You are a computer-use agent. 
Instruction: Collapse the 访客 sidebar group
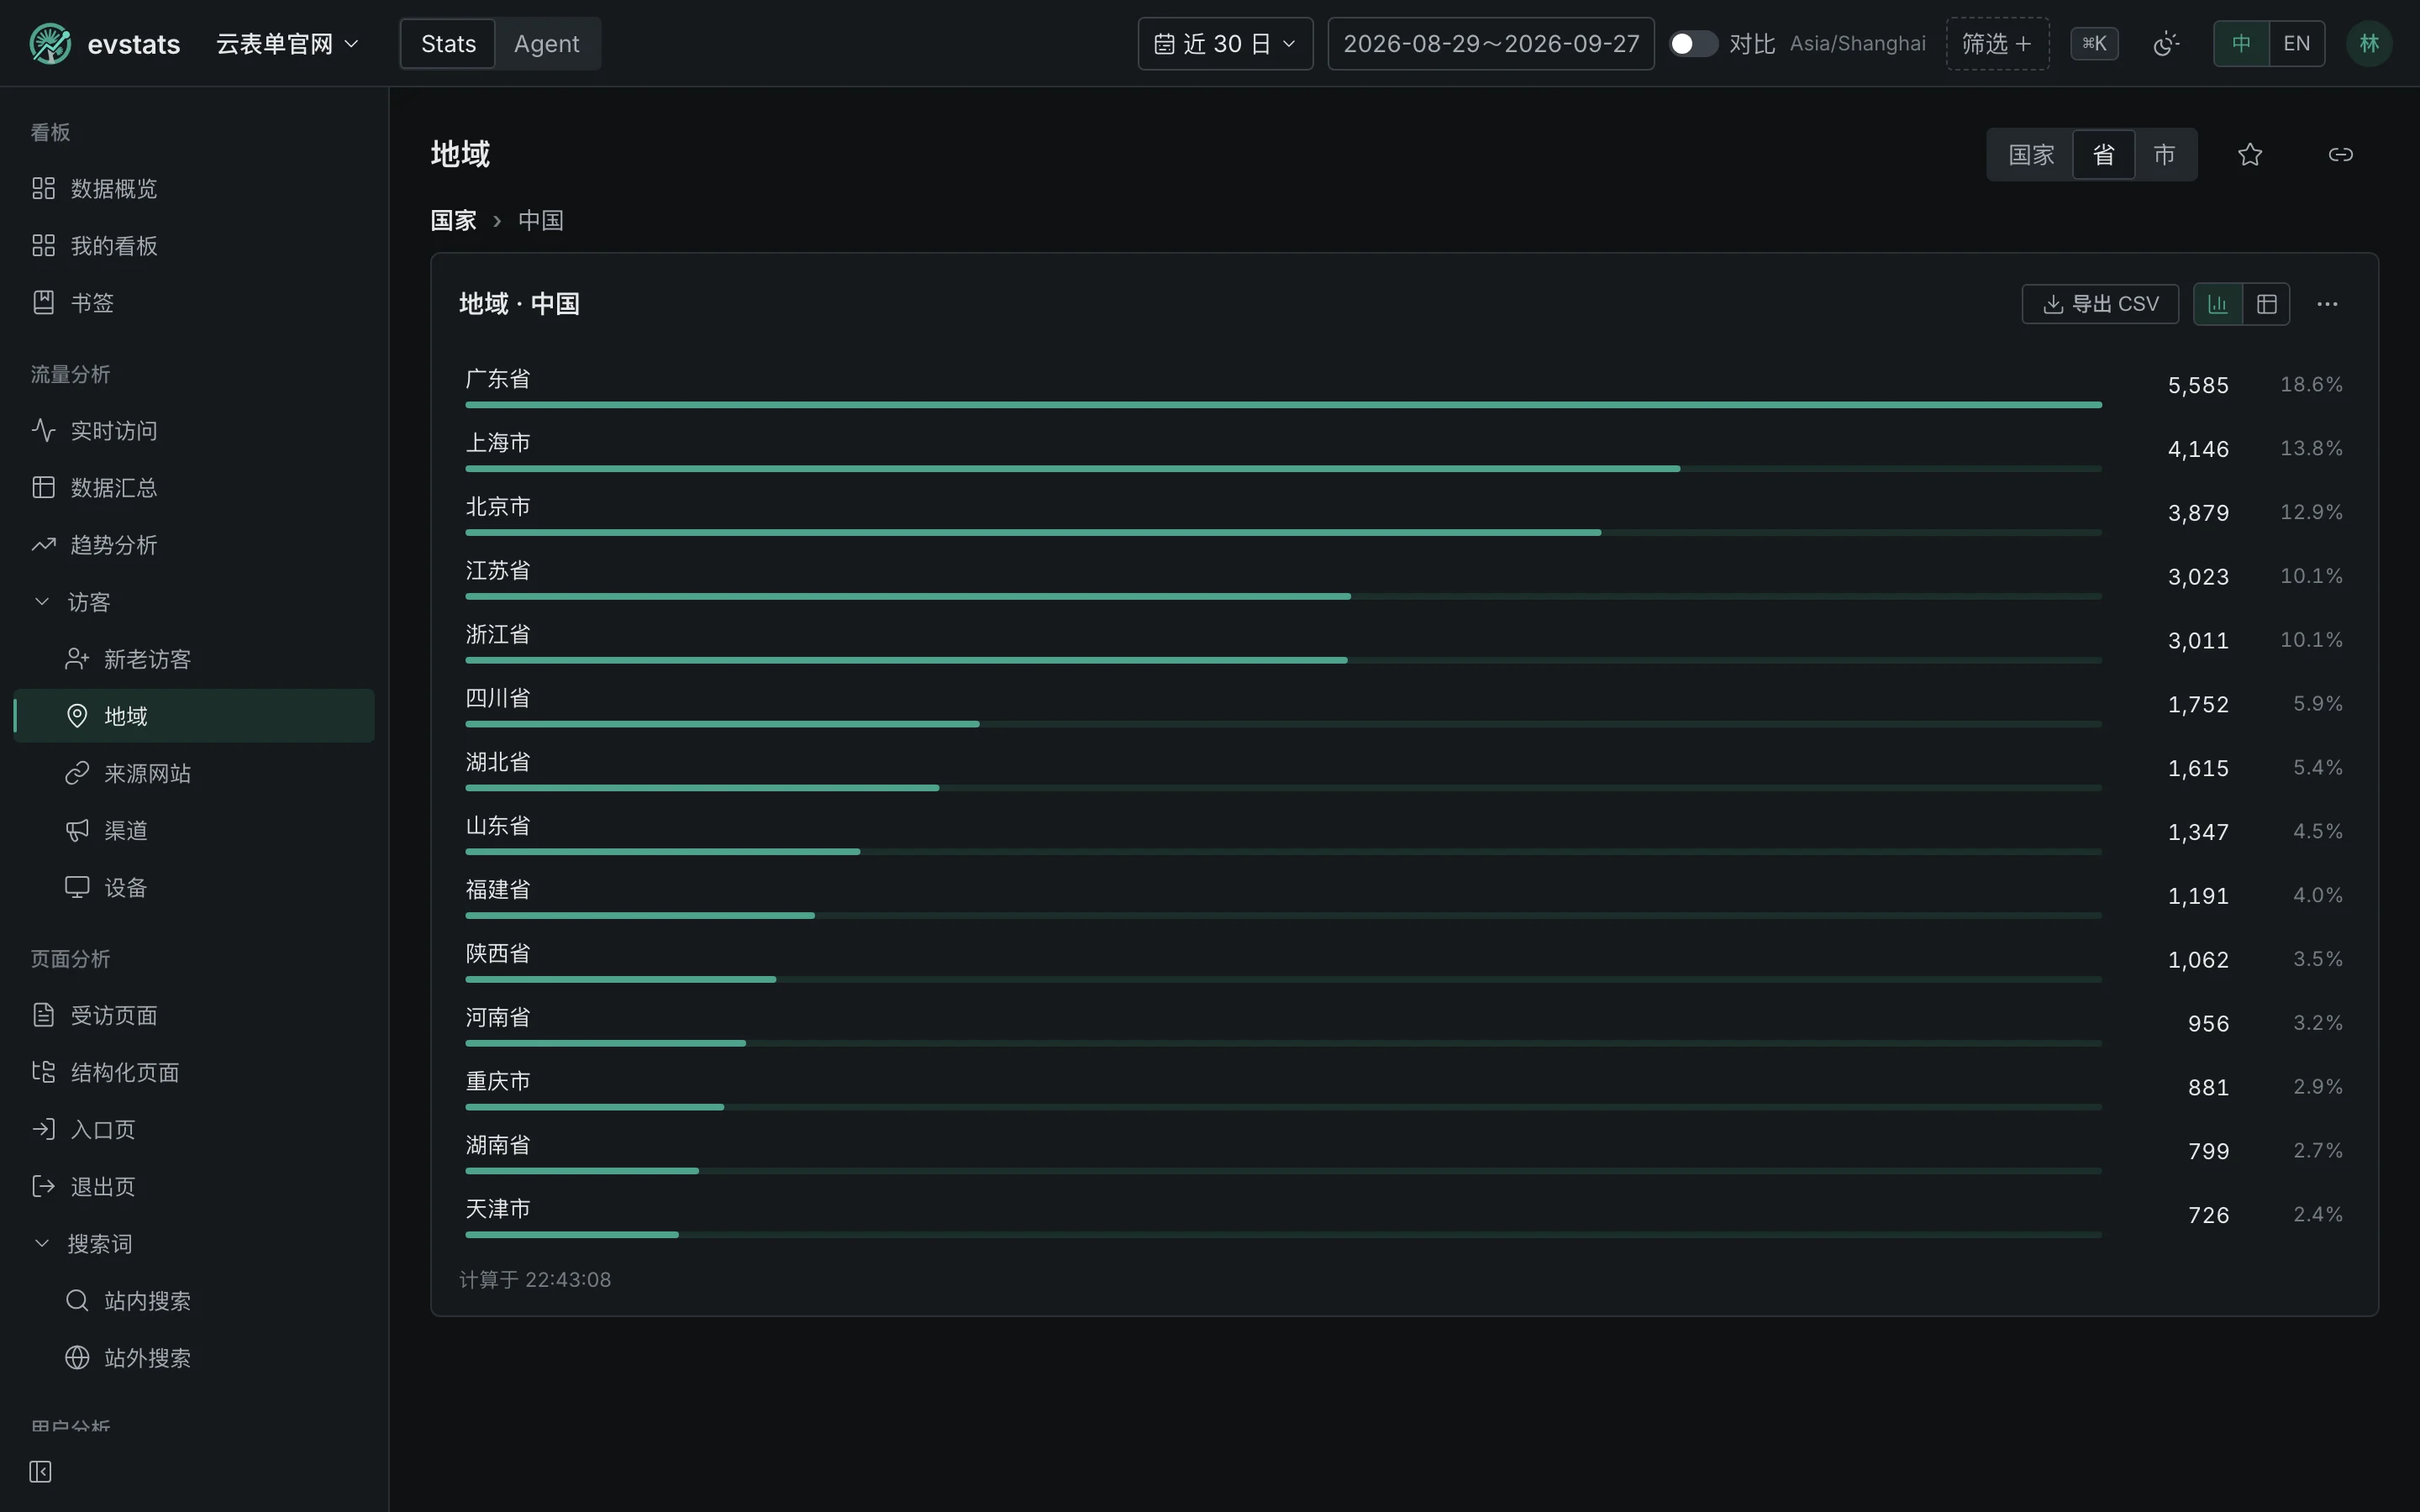[194, 602]
